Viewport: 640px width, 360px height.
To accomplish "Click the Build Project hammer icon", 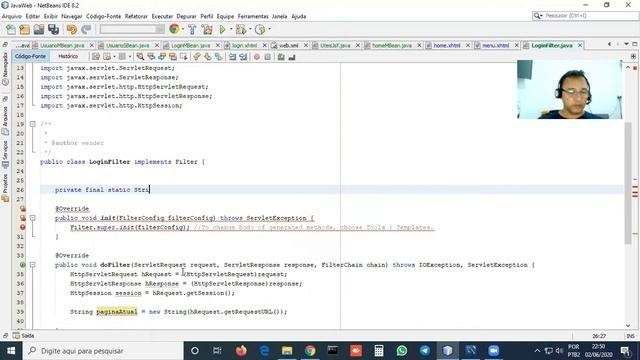I will pos(192,29).
